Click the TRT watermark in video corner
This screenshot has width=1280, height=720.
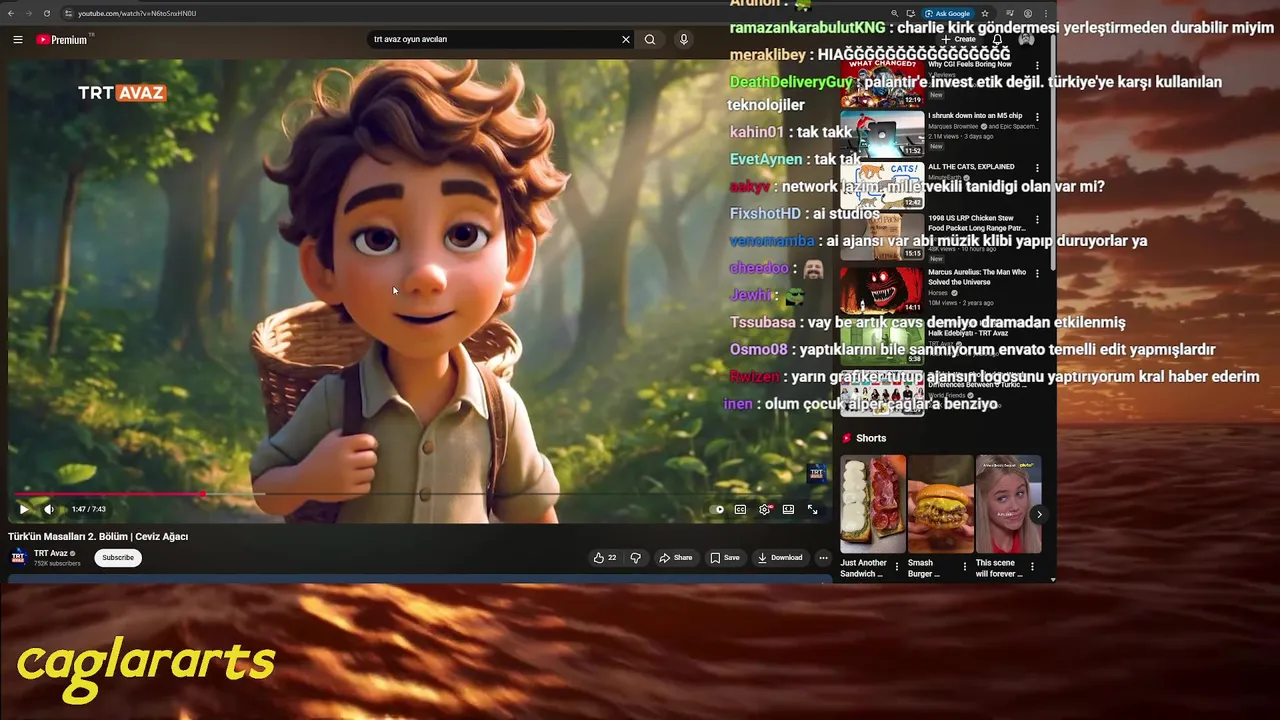coord(817,473)
